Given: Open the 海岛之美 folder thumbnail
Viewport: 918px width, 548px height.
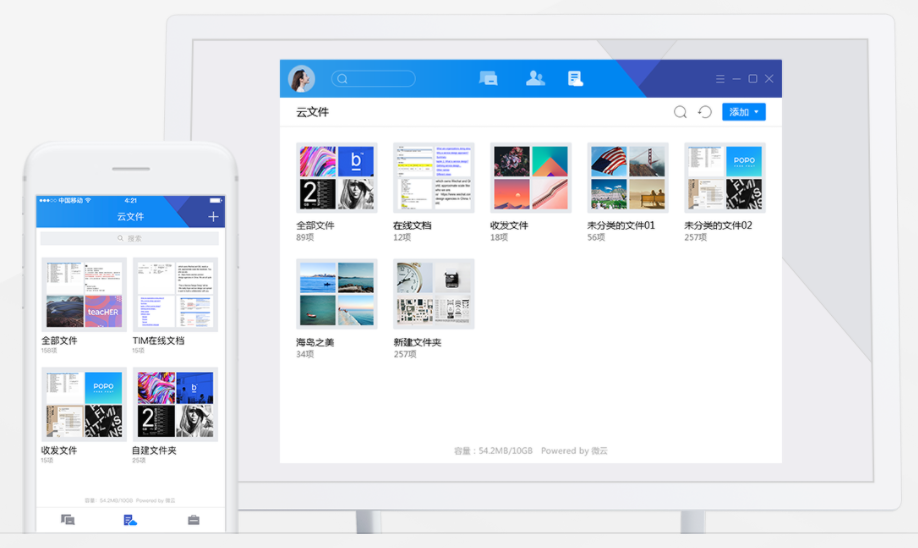Looking at the screenshot, I should [x=337, y=294].
